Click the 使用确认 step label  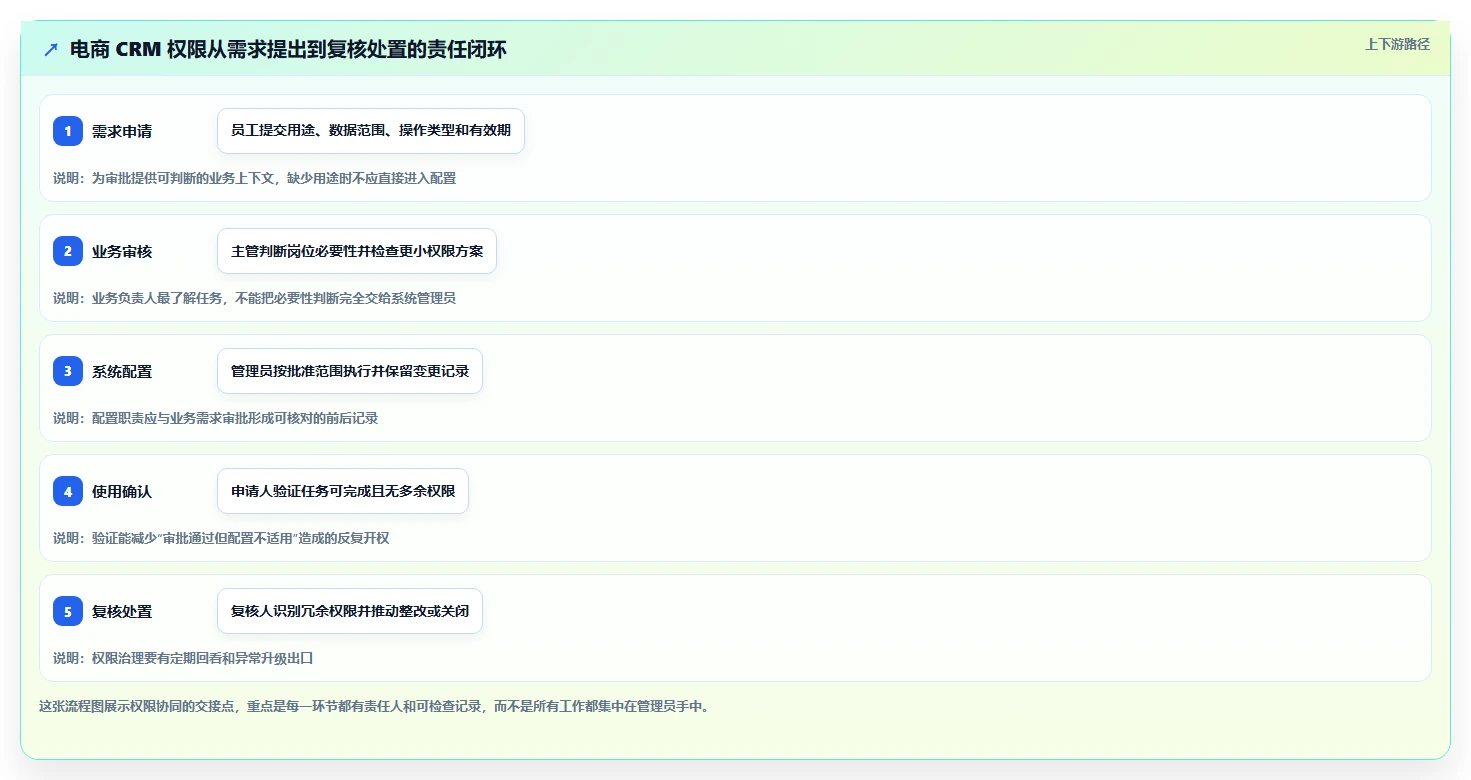click(x=122, y=491)
